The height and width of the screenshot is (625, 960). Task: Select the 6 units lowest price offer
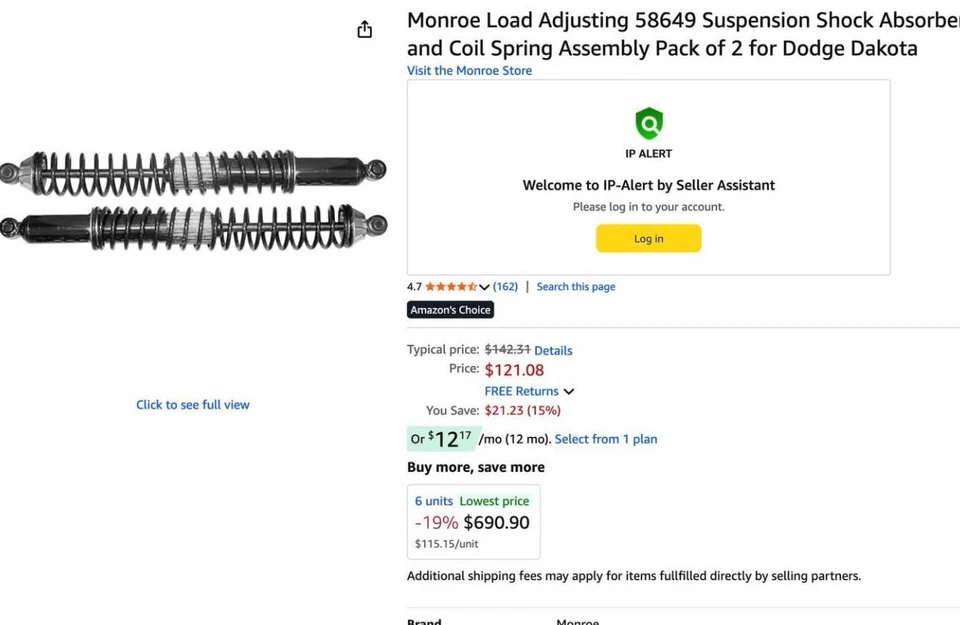[x=474, y=521]
